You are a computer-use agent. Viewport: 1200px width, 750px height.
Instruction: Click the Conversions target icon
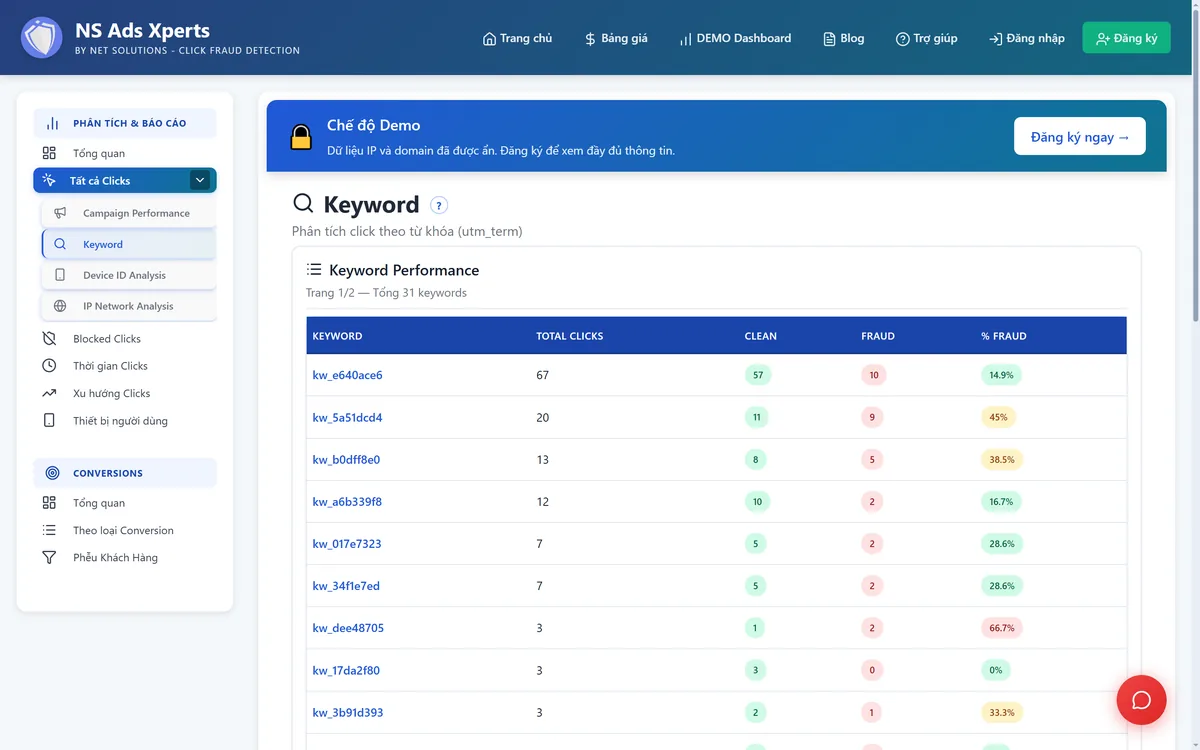coord(53,473)
